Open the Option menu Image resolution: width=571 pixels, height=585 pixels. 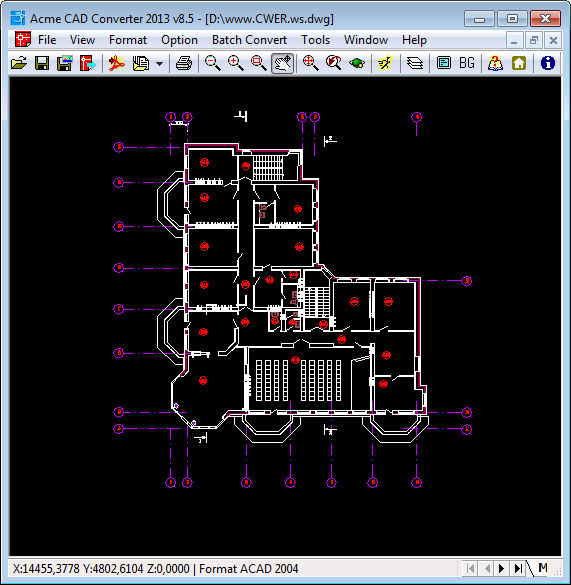(180, 40)
